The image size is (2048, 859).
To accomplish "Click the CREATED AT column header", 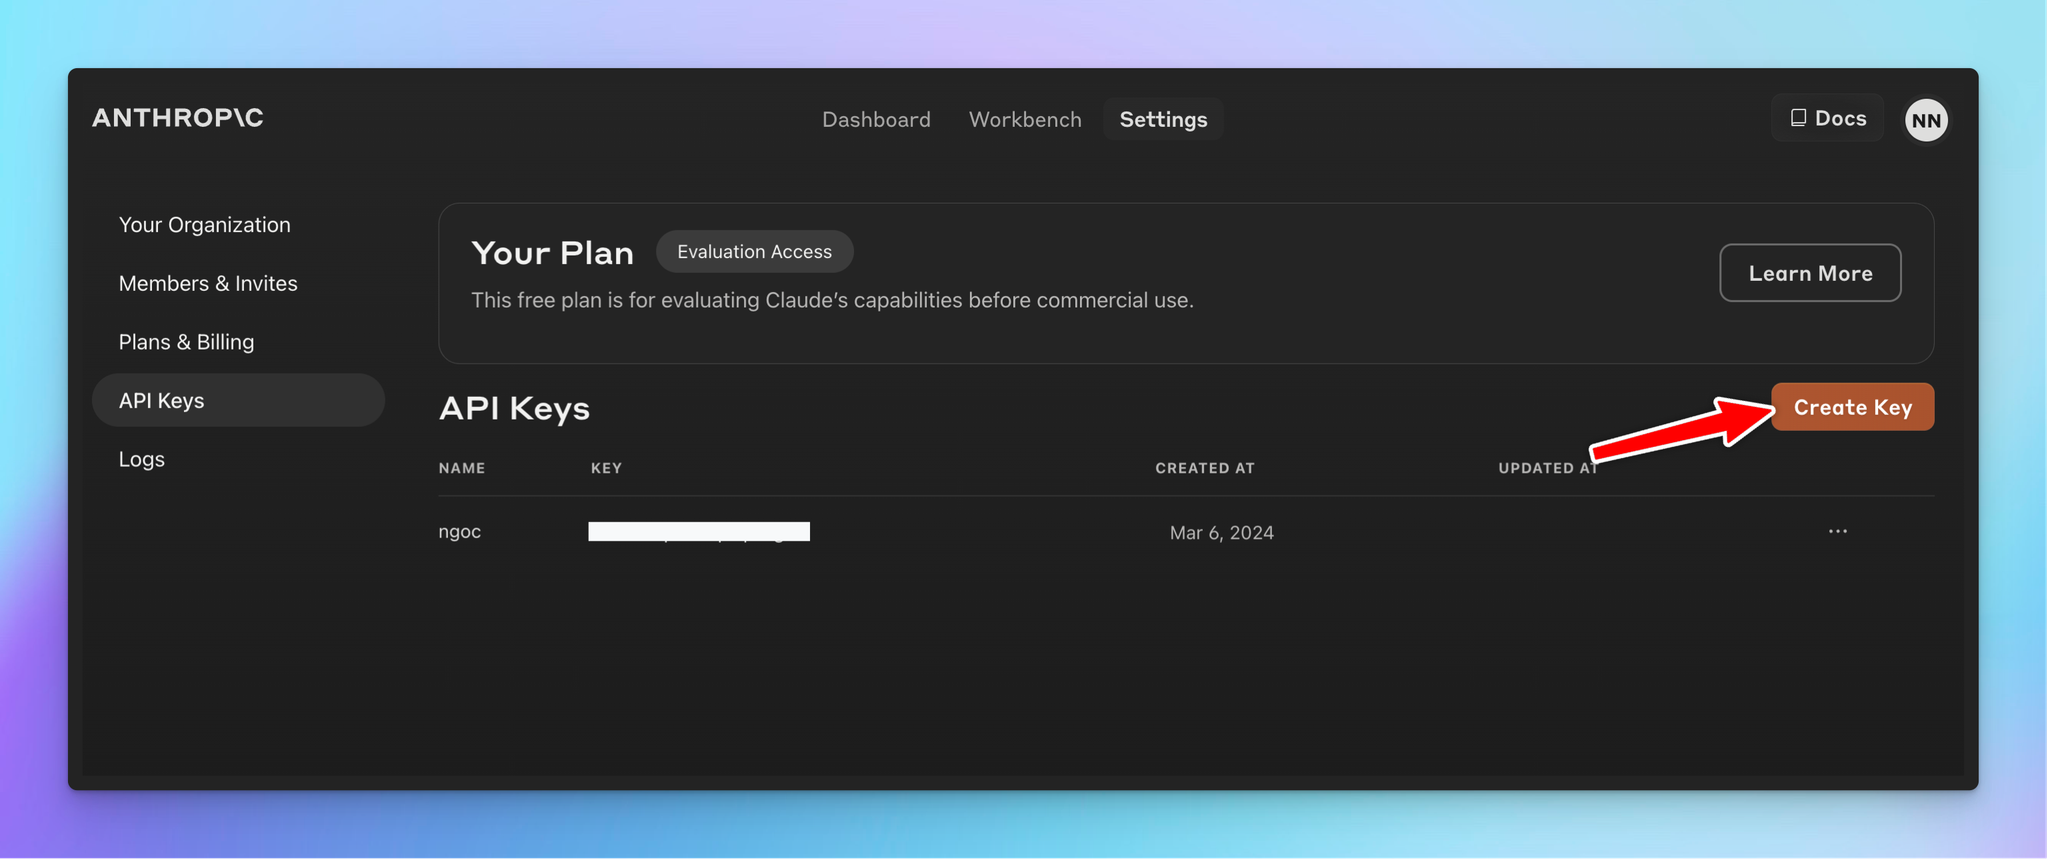I will pos(1204,468).
